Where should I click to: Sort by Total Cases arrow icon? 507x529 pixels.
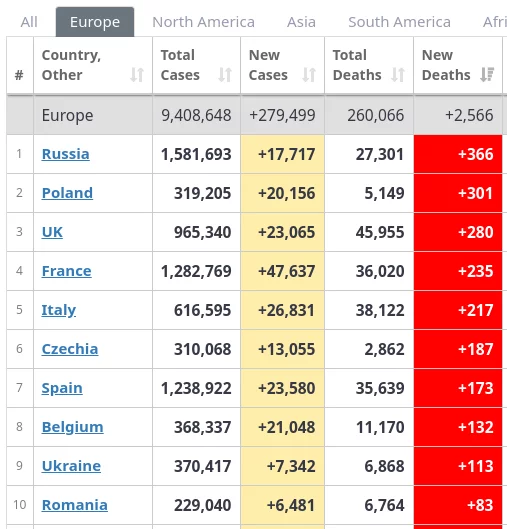coord(225,75)
